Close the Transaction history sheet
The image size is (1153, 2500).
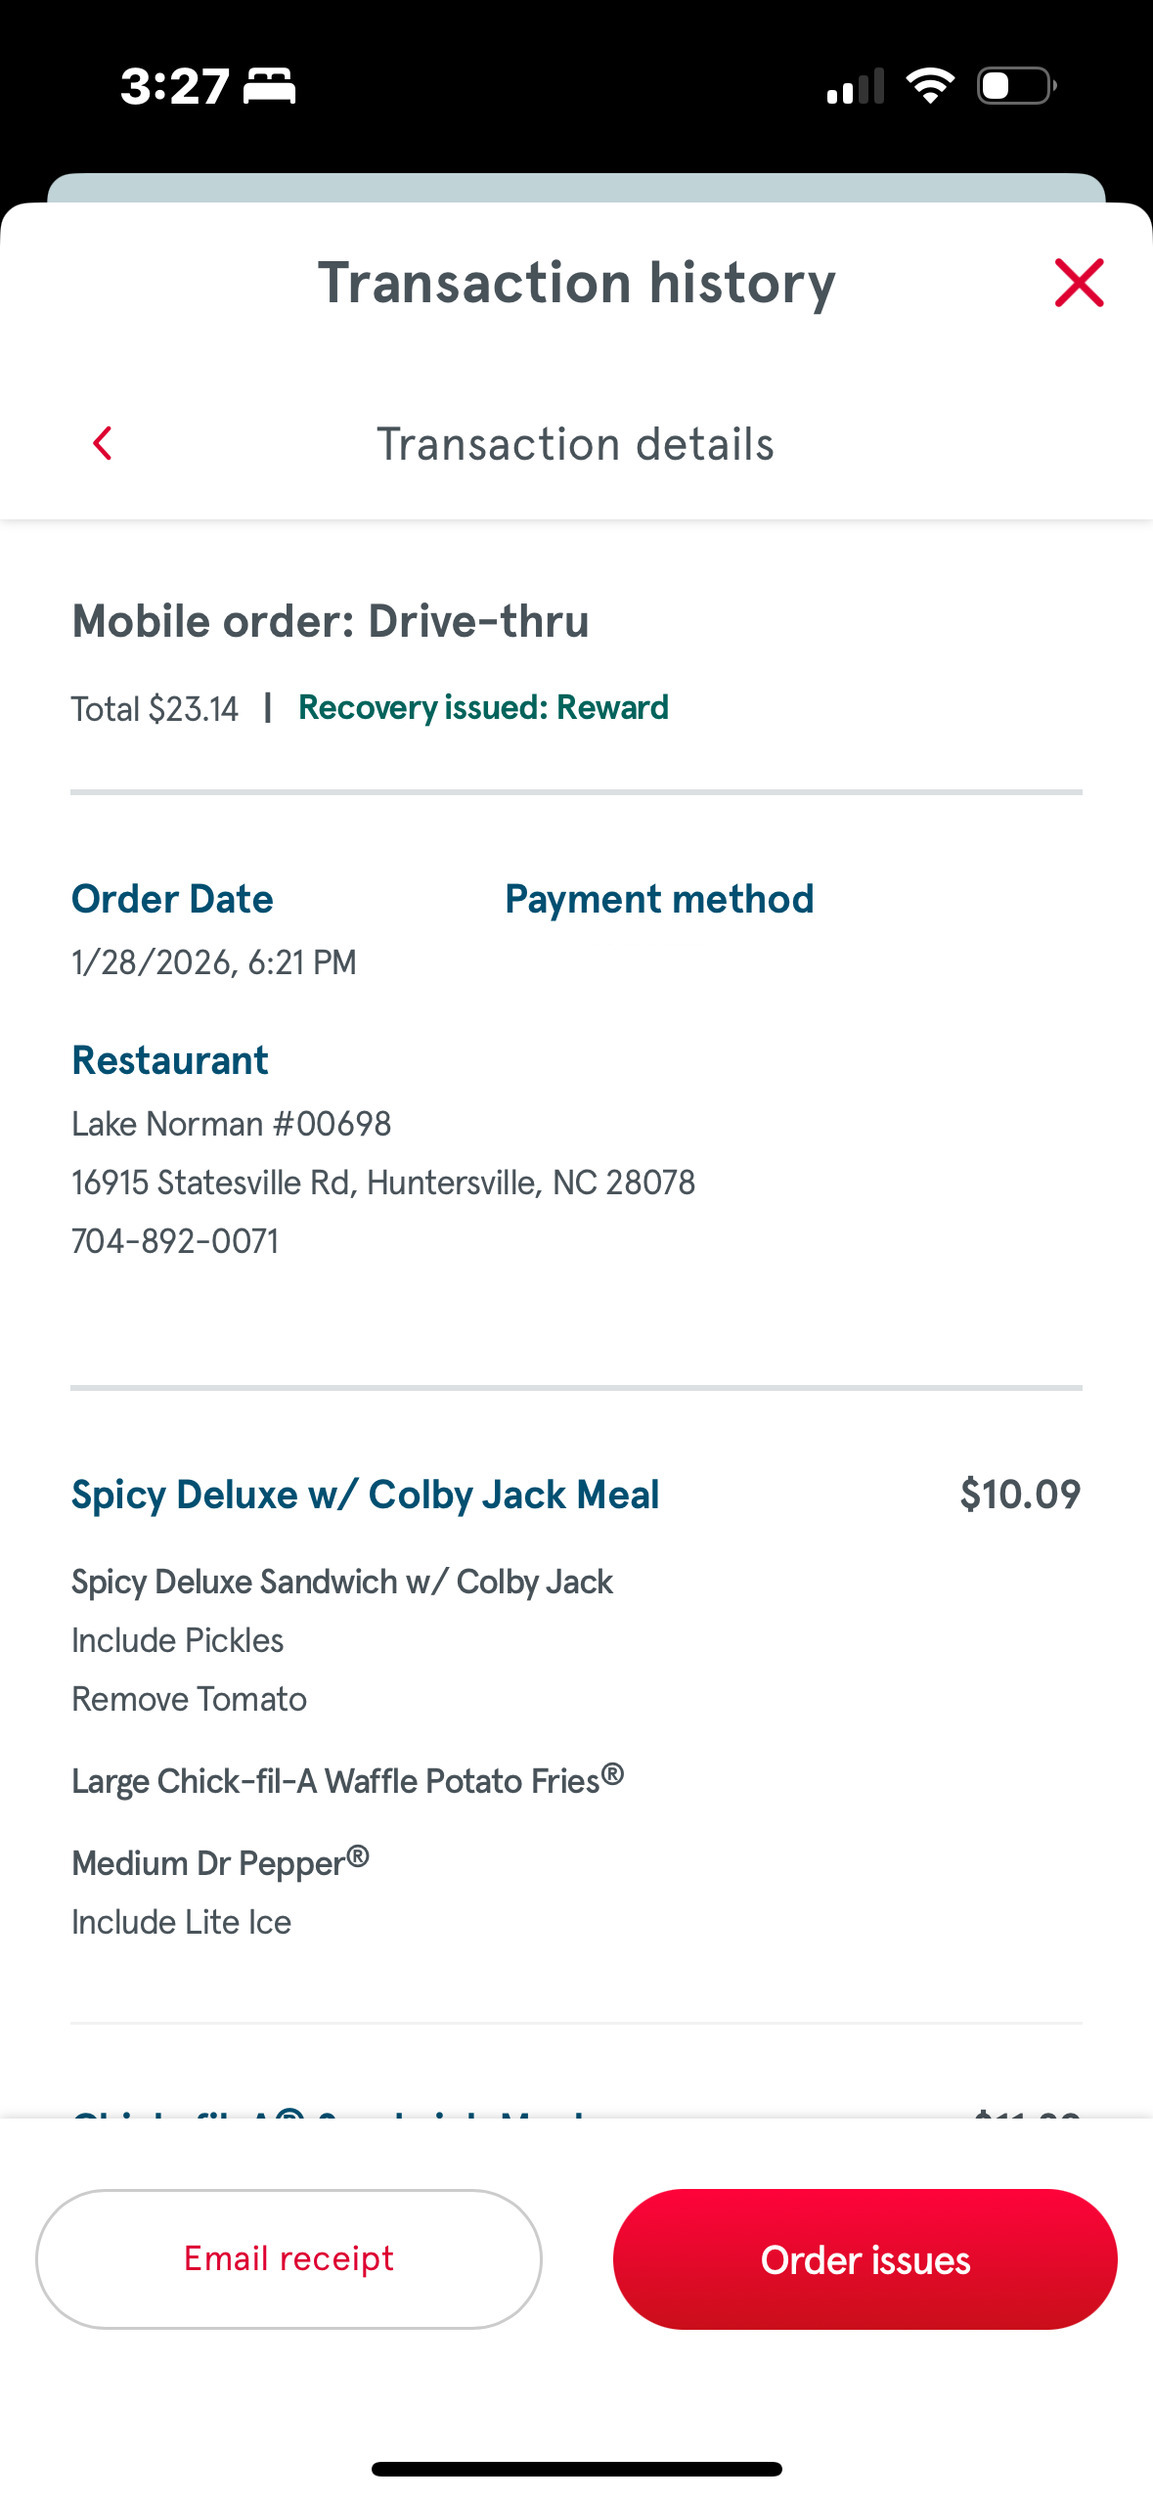[1078, 283]
